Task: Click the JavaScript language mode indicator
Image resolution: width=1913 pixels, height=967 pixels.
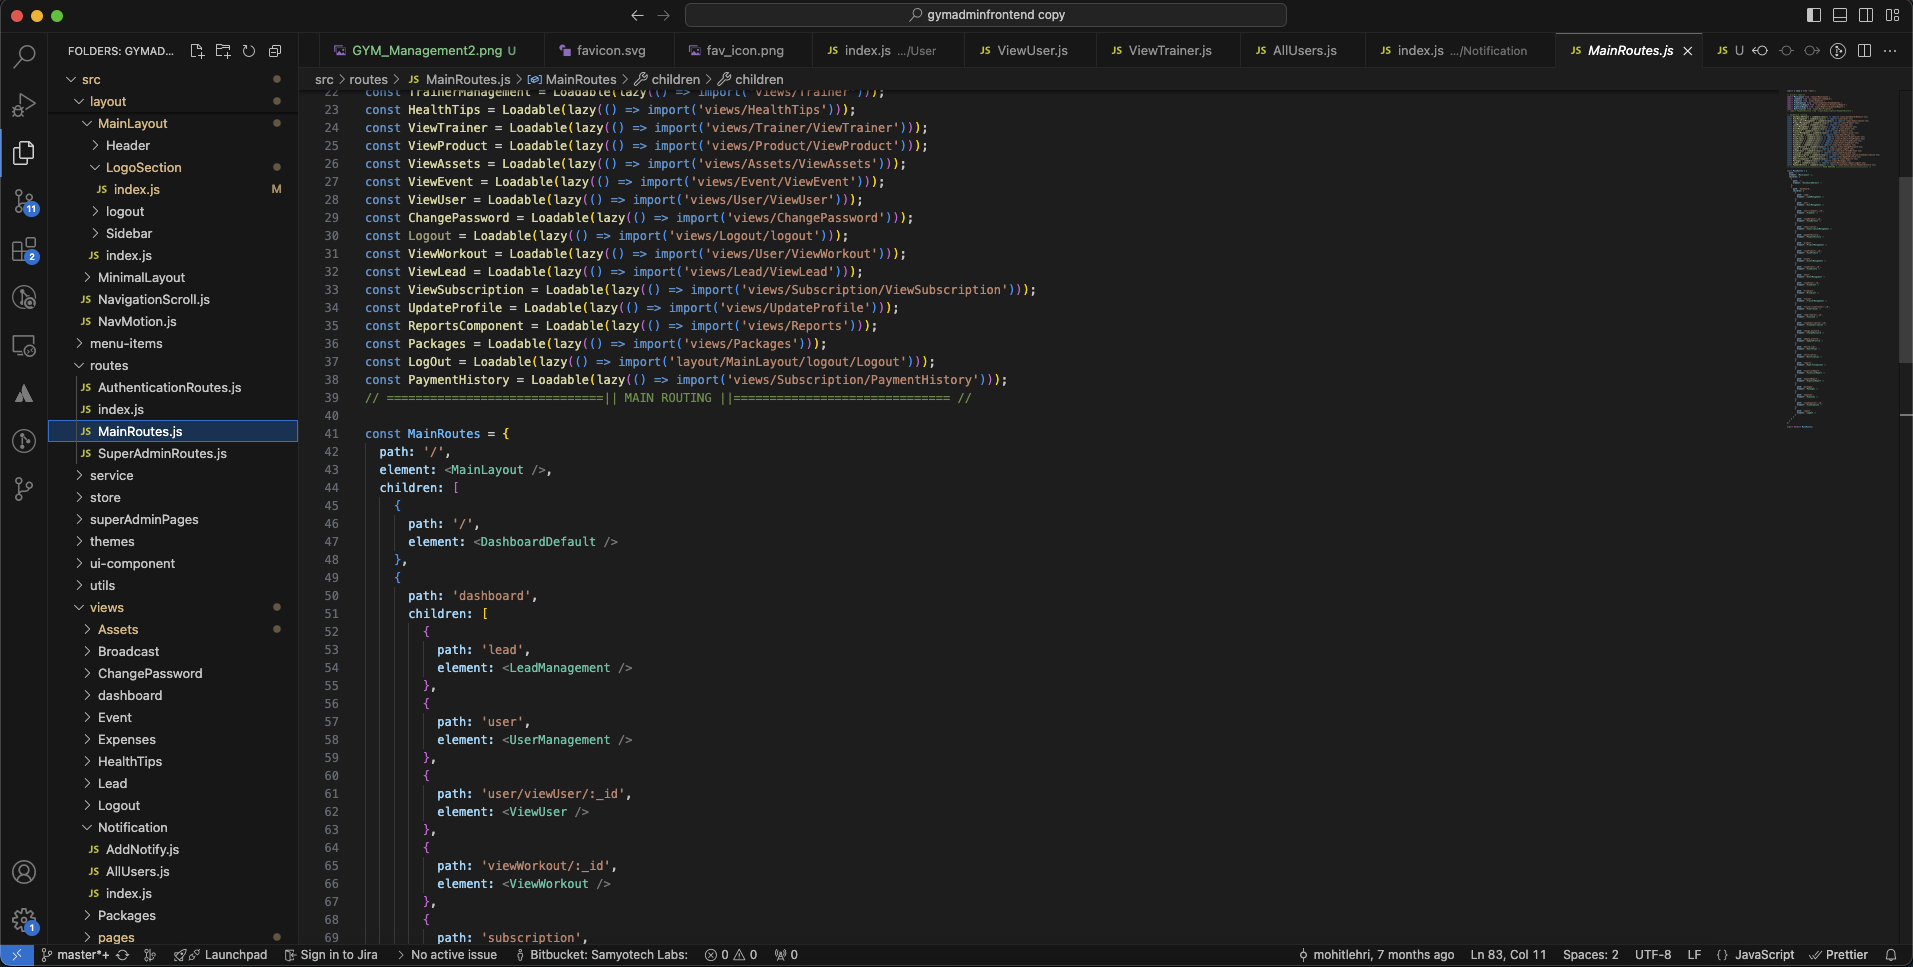Action: coord(1763,955)
